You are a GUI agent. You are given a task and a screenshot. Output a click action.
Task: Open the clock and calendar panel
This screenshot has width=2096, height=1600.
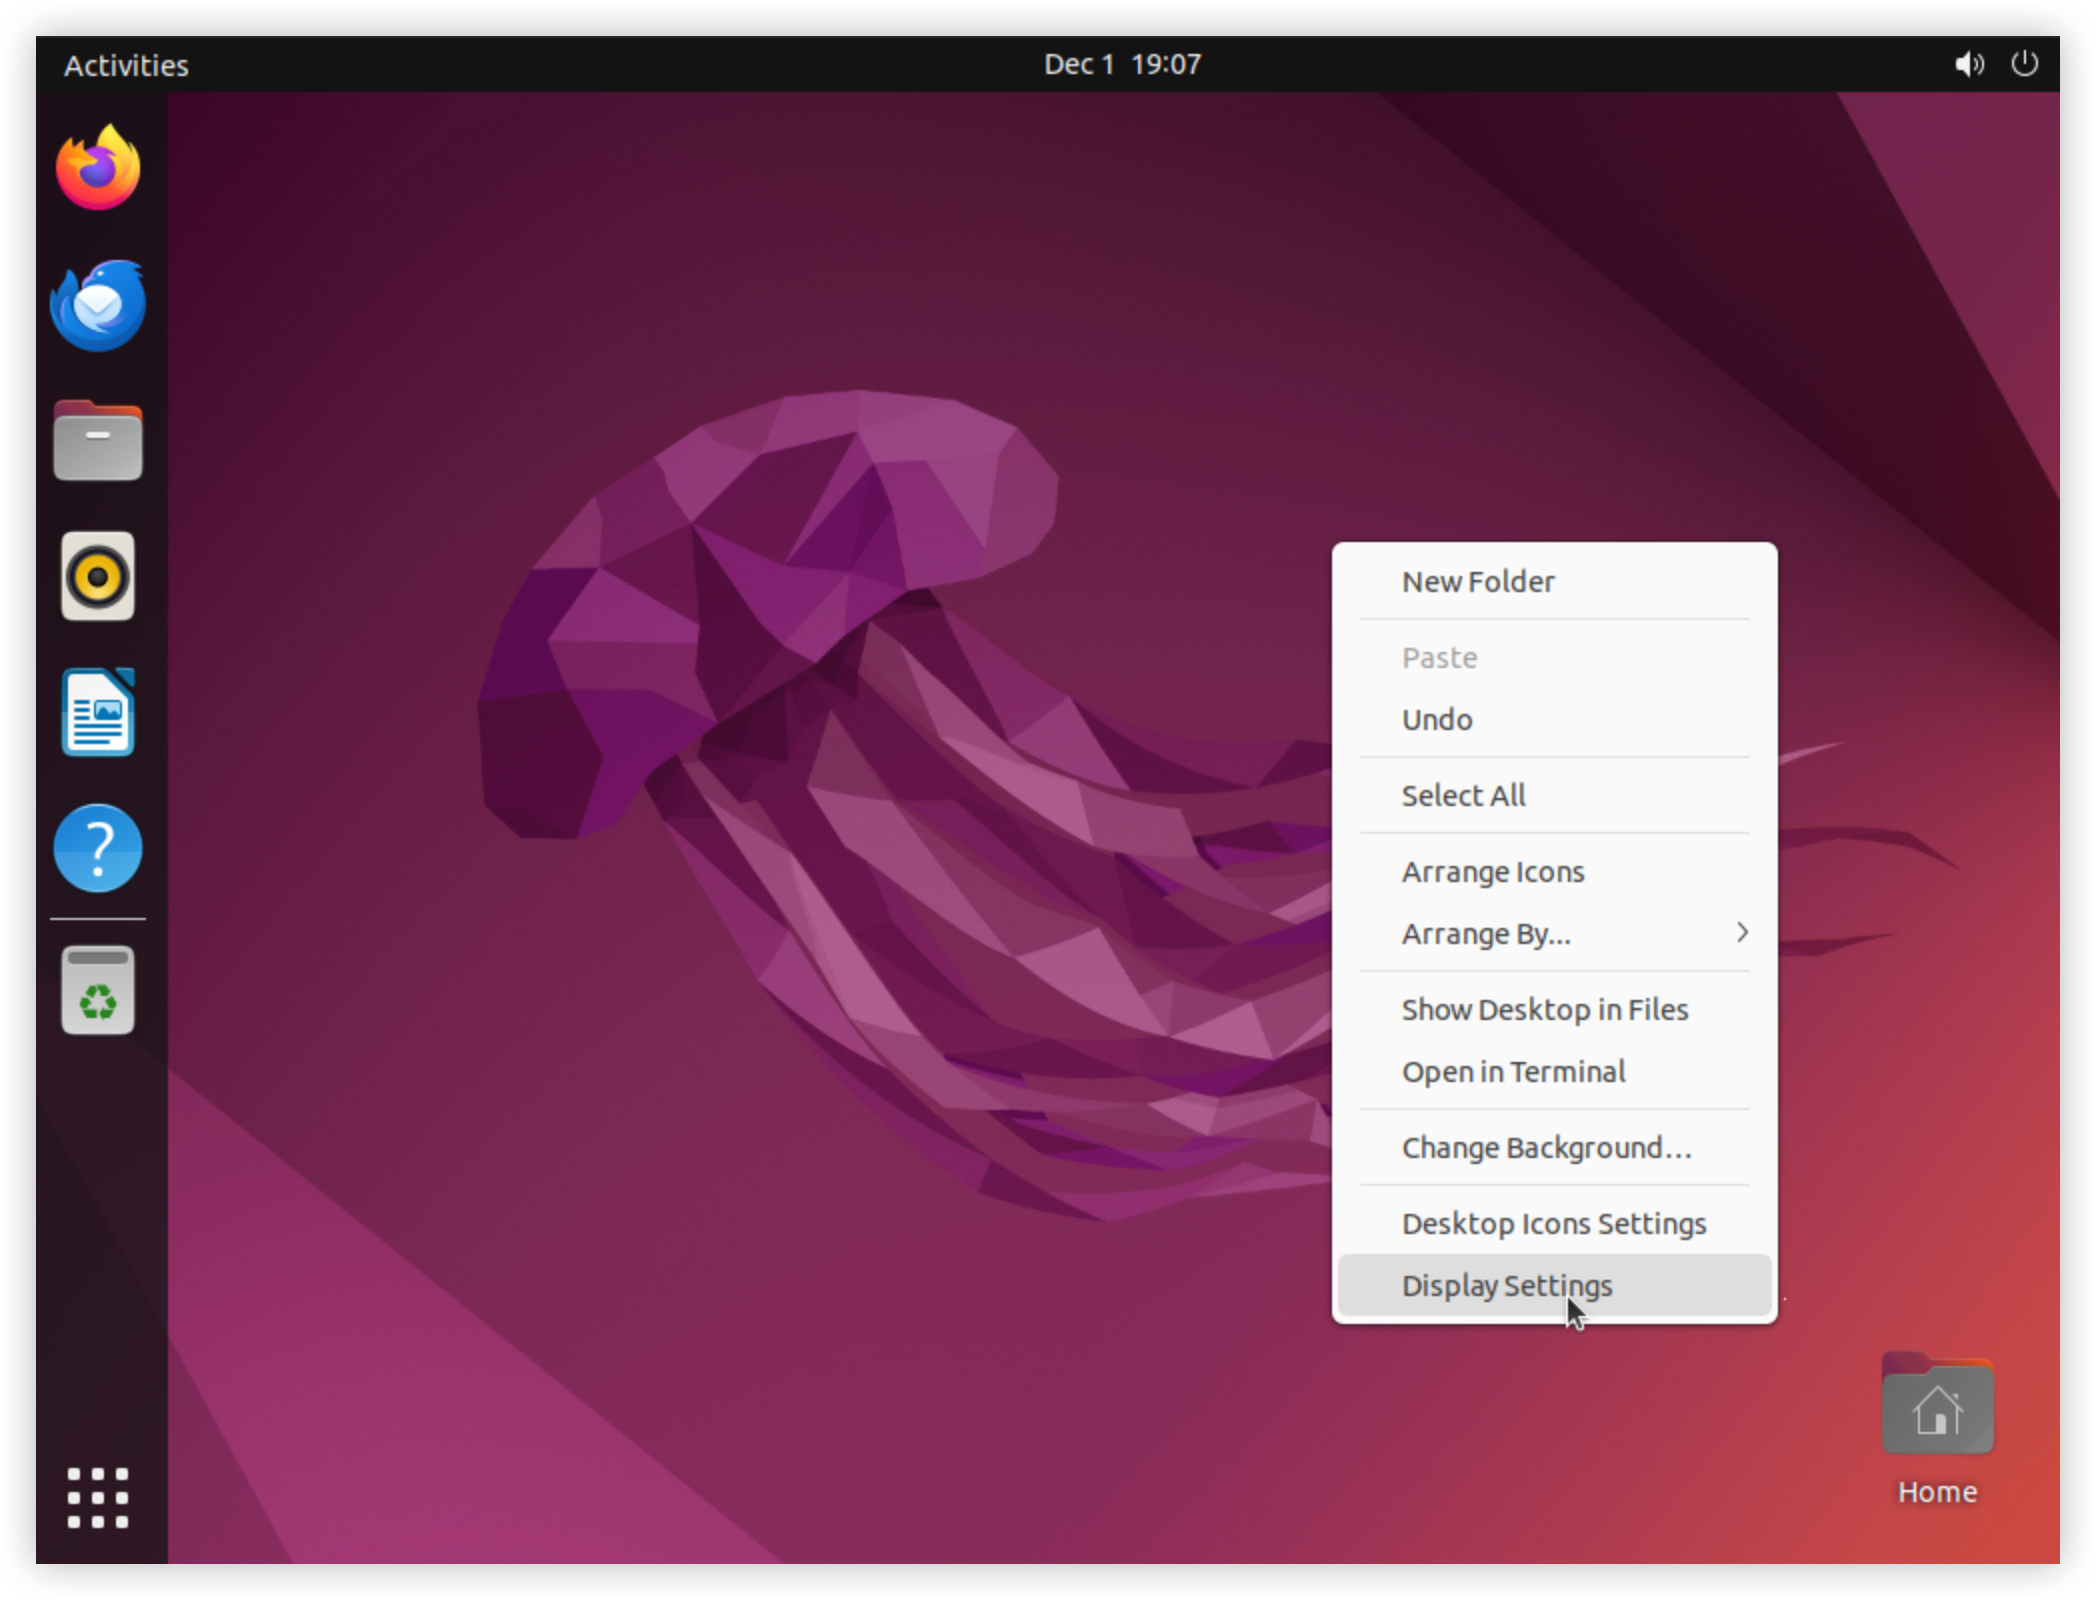click(x=1122, y=64)
